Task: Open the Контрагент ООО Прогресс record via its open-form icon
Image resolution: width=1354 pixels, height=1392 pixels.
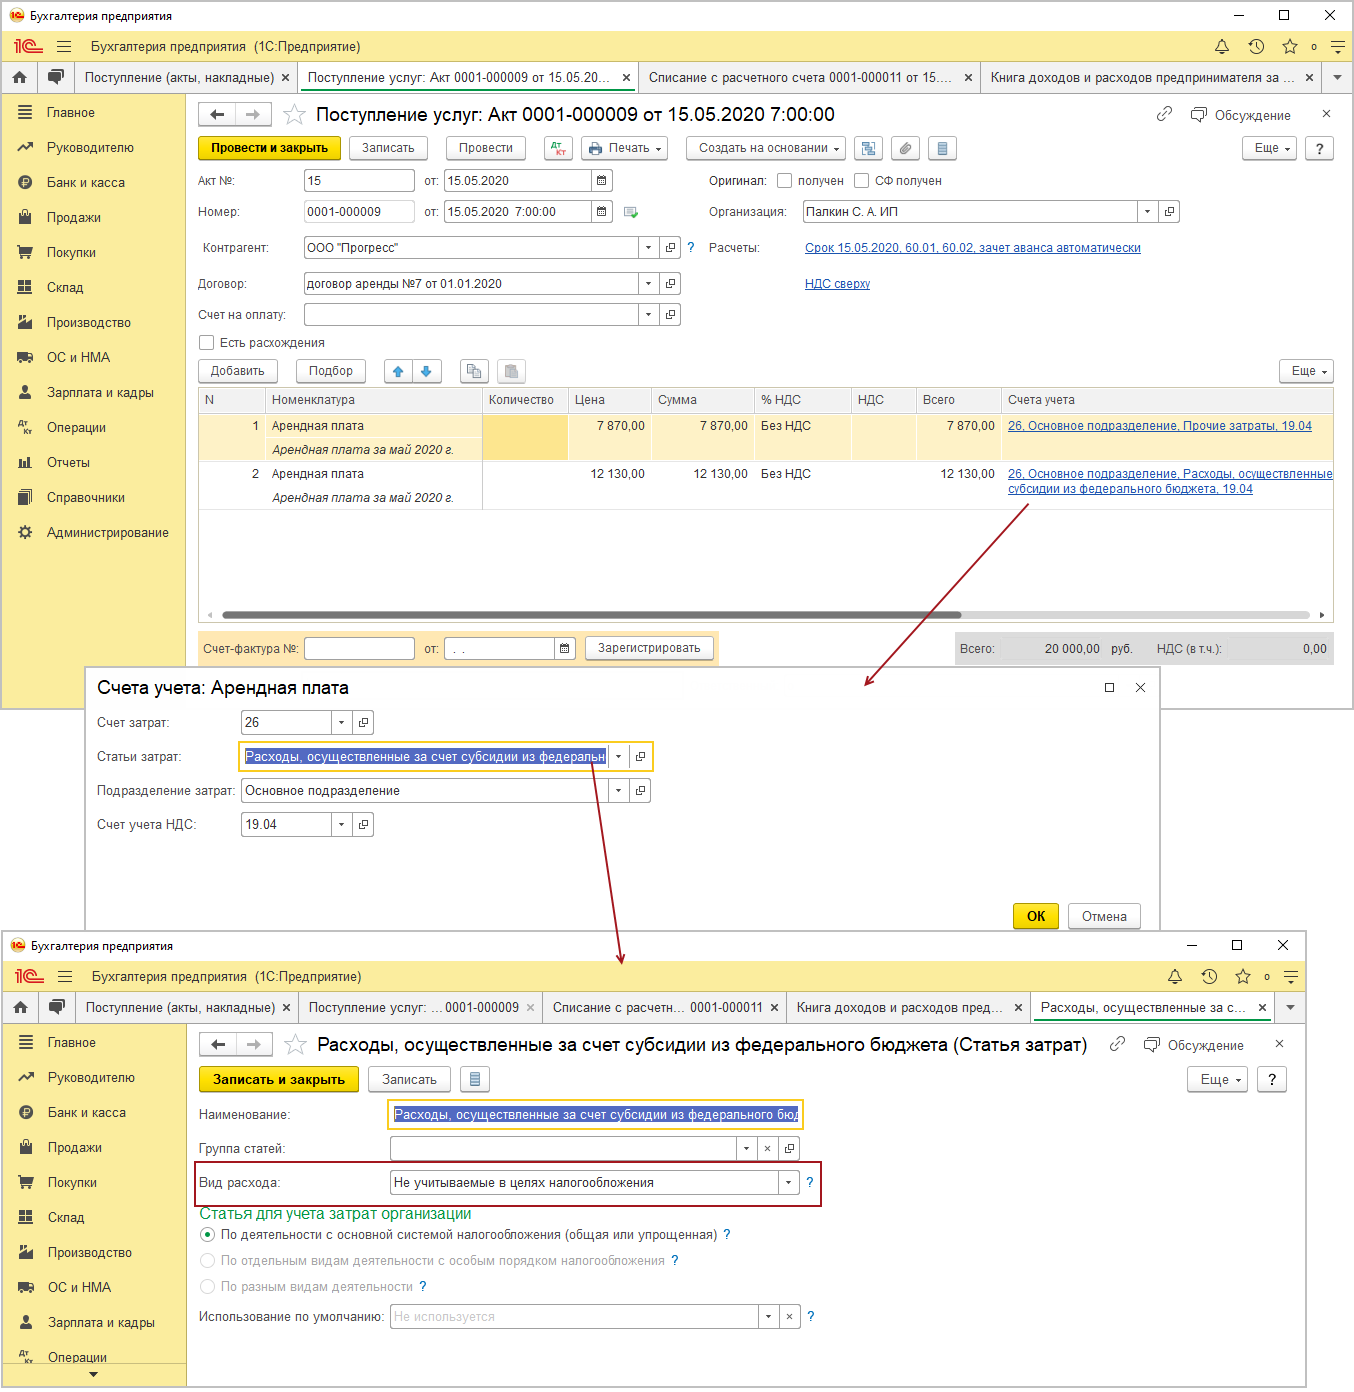Action: pyautogui.click(x=671, y=248)
